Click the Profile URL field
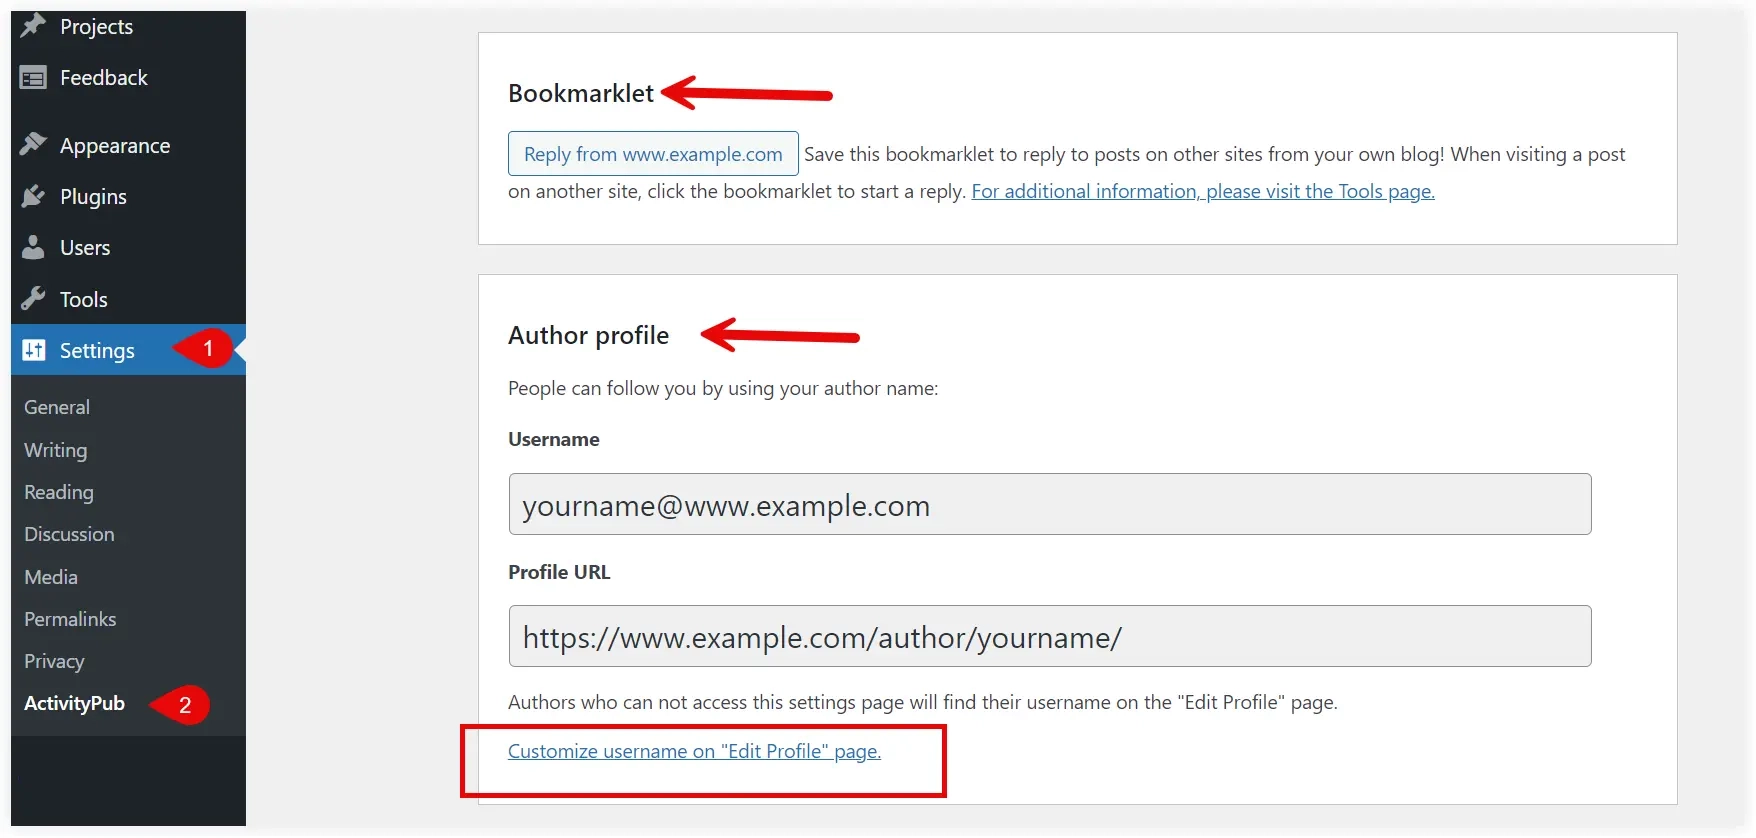This screenshot has width=1756, height=838. click(1050, 636)
